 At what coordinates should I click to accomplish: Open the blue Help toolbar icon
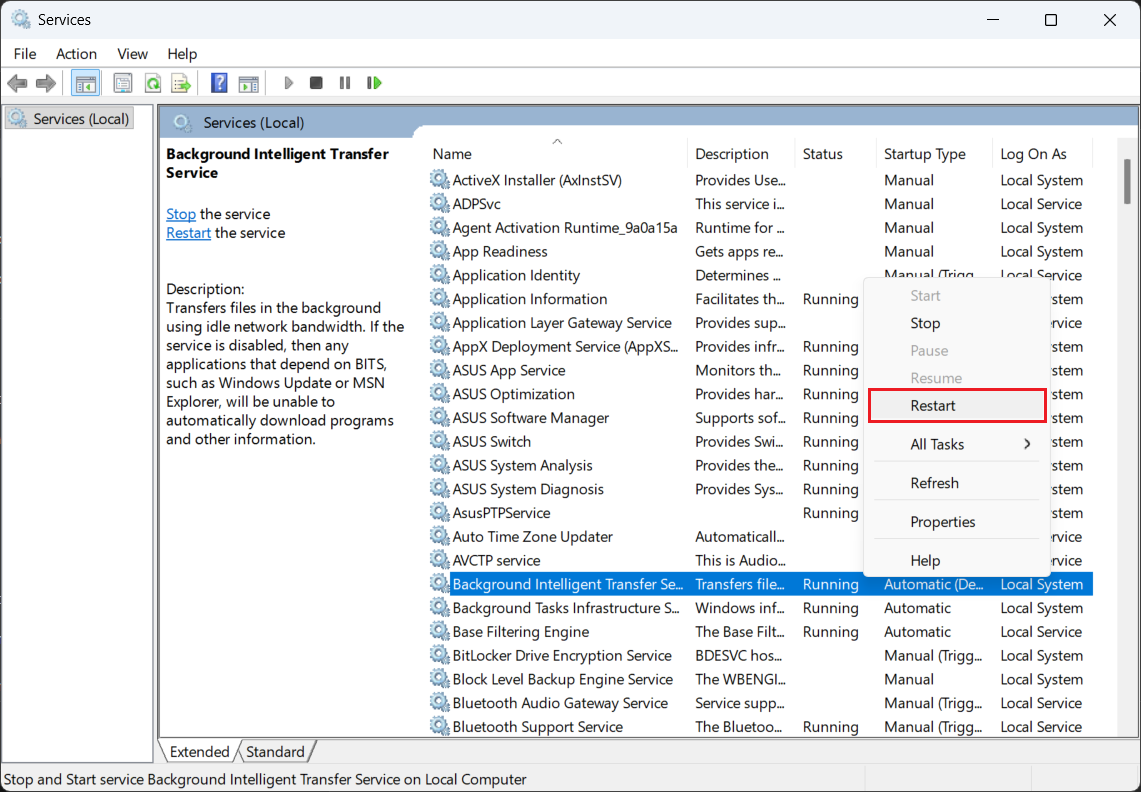[x=219, y=83]
